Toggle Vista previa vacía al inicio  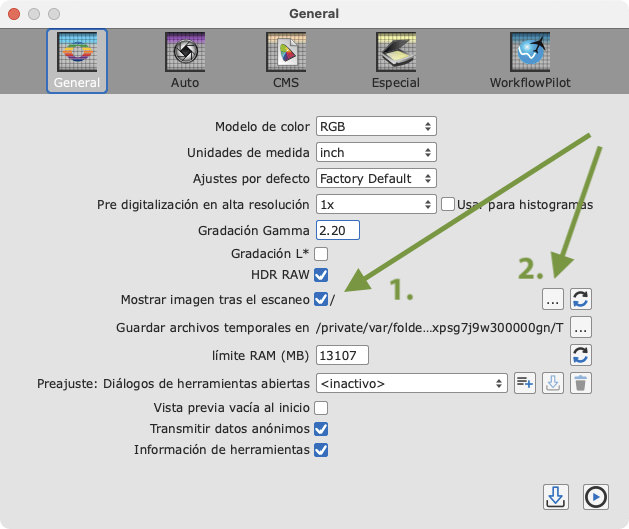pyautogui.click(x=321, y=408)
